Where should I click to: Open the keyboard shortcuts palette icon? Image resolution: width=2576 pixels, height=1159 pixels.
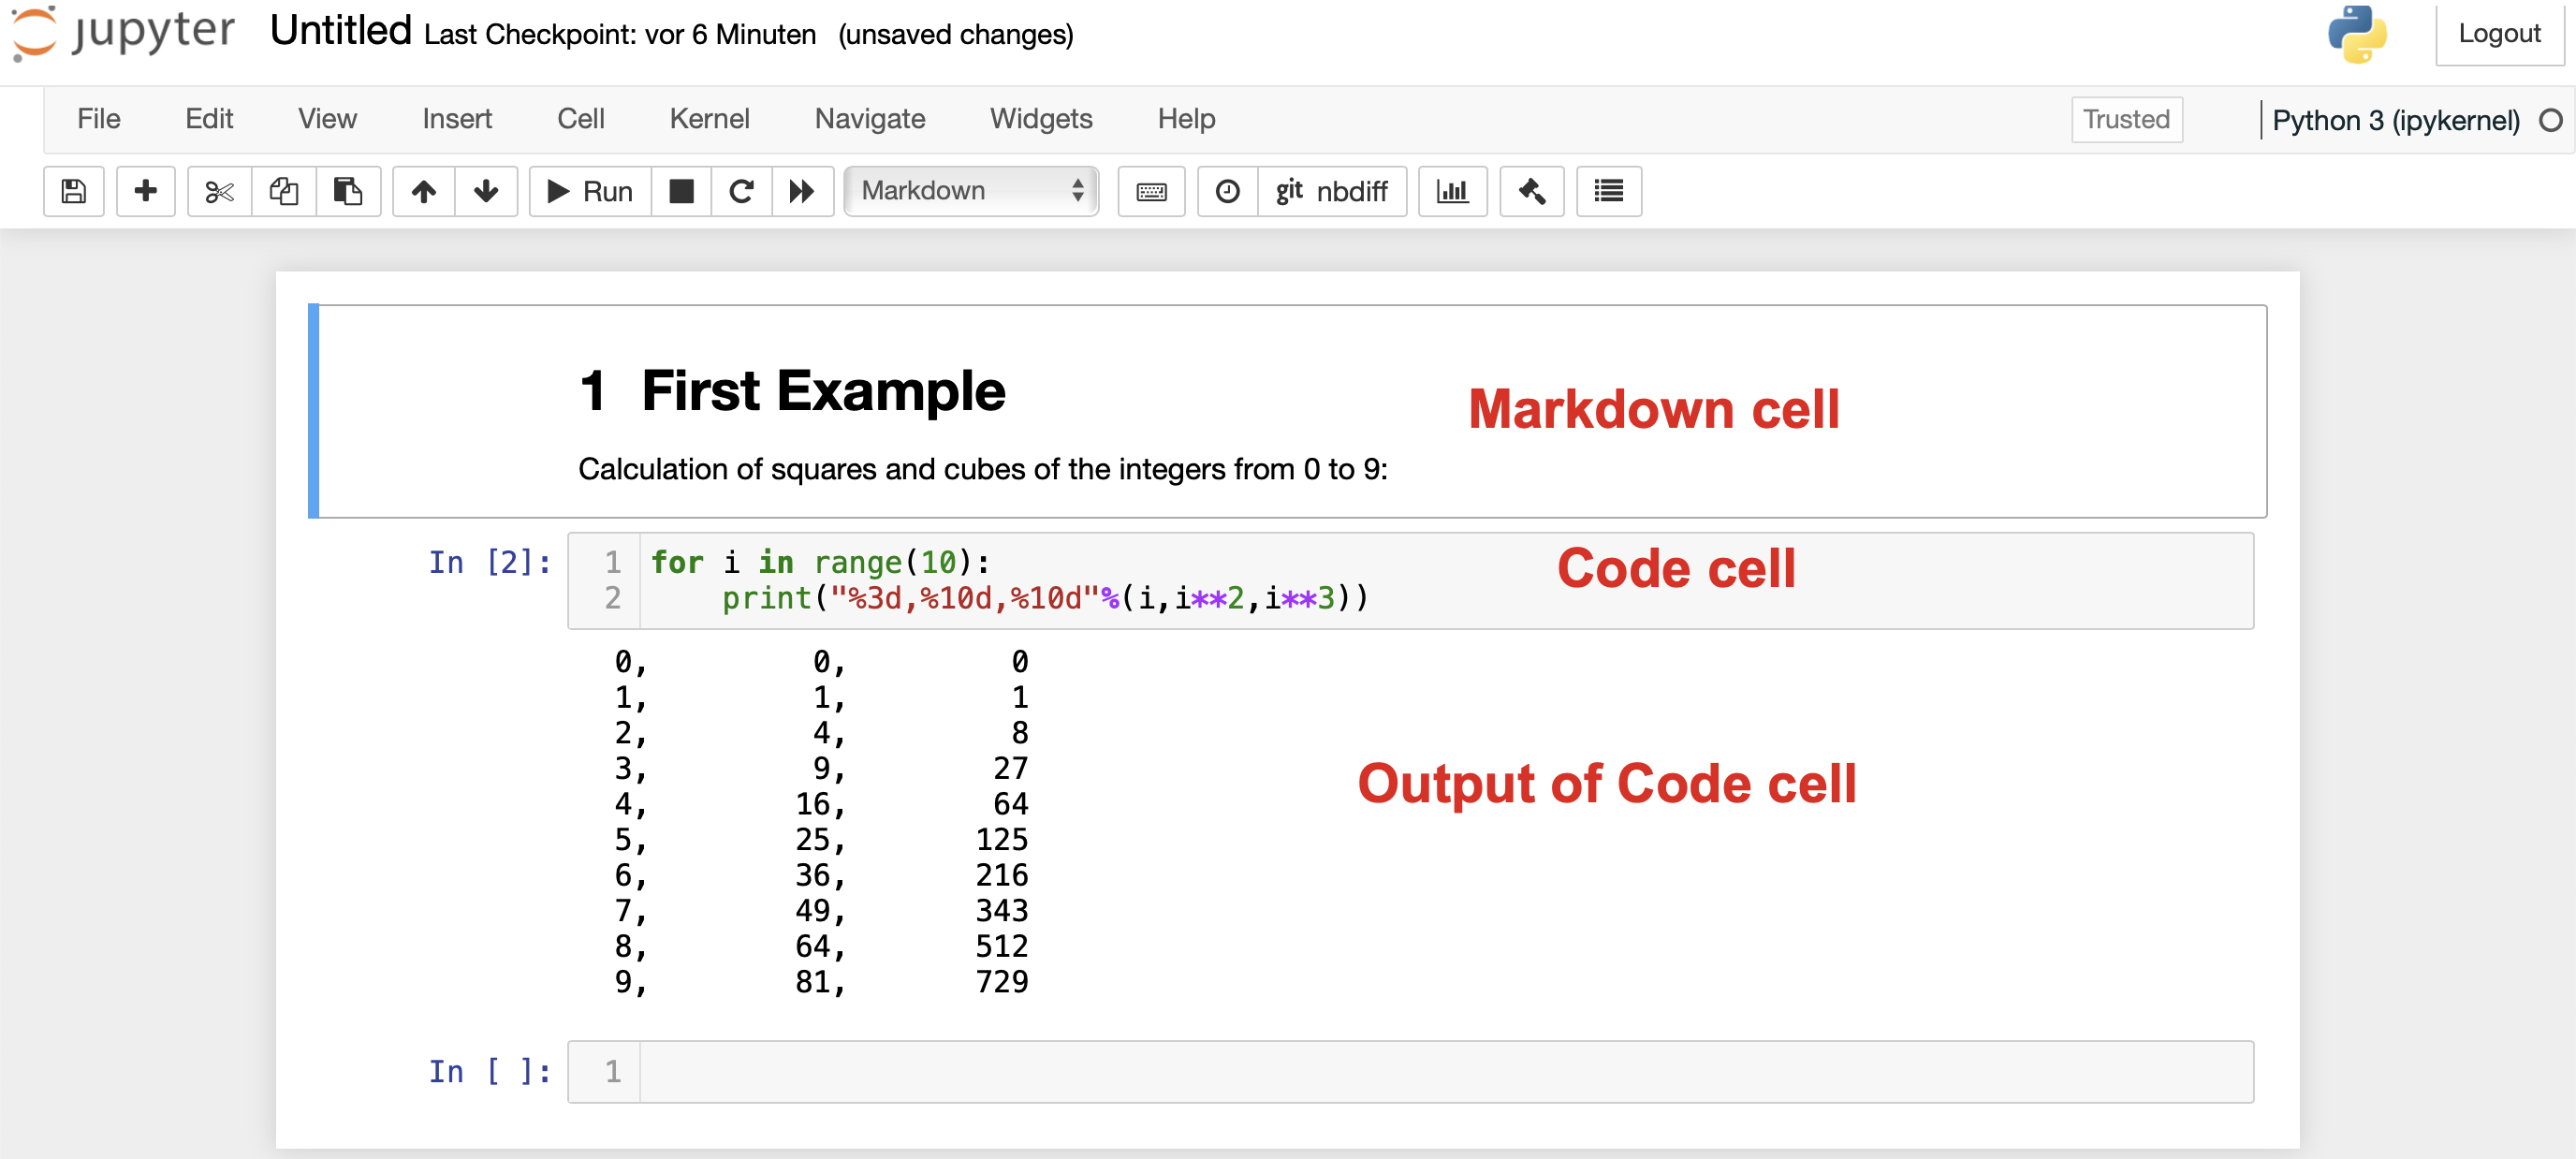tap(1150, 191)
